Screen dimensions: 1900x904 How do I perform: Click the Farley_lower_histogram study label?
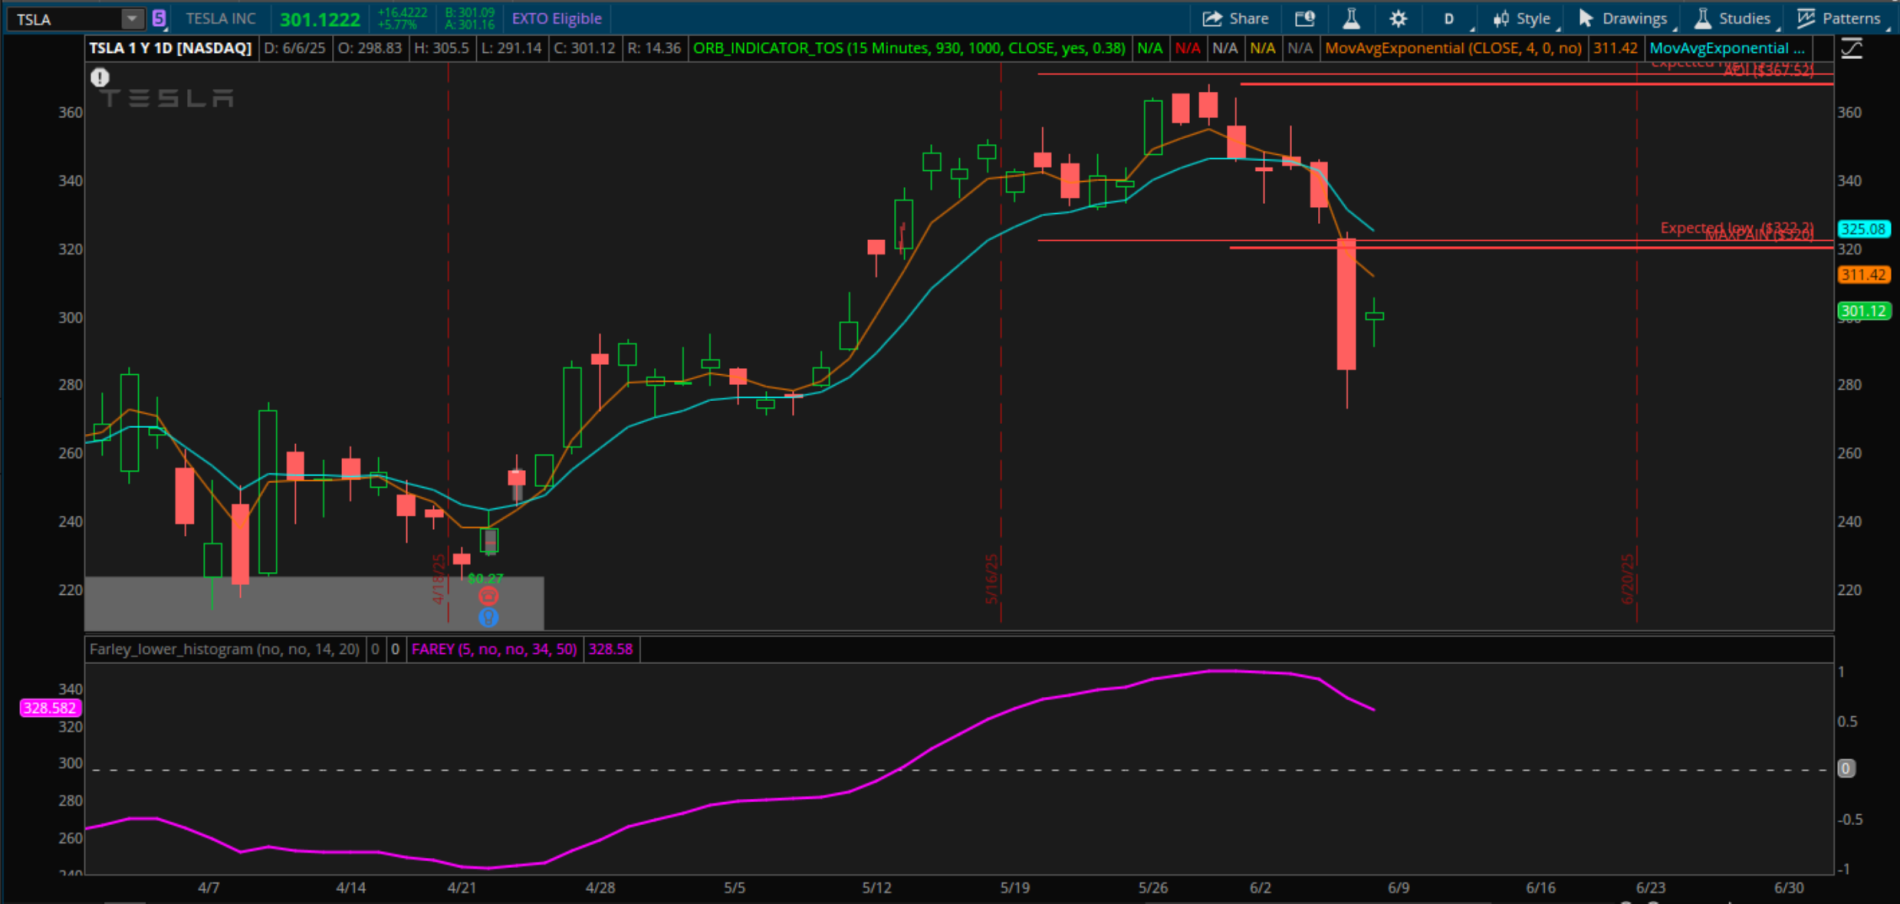[x=224, y=649]
